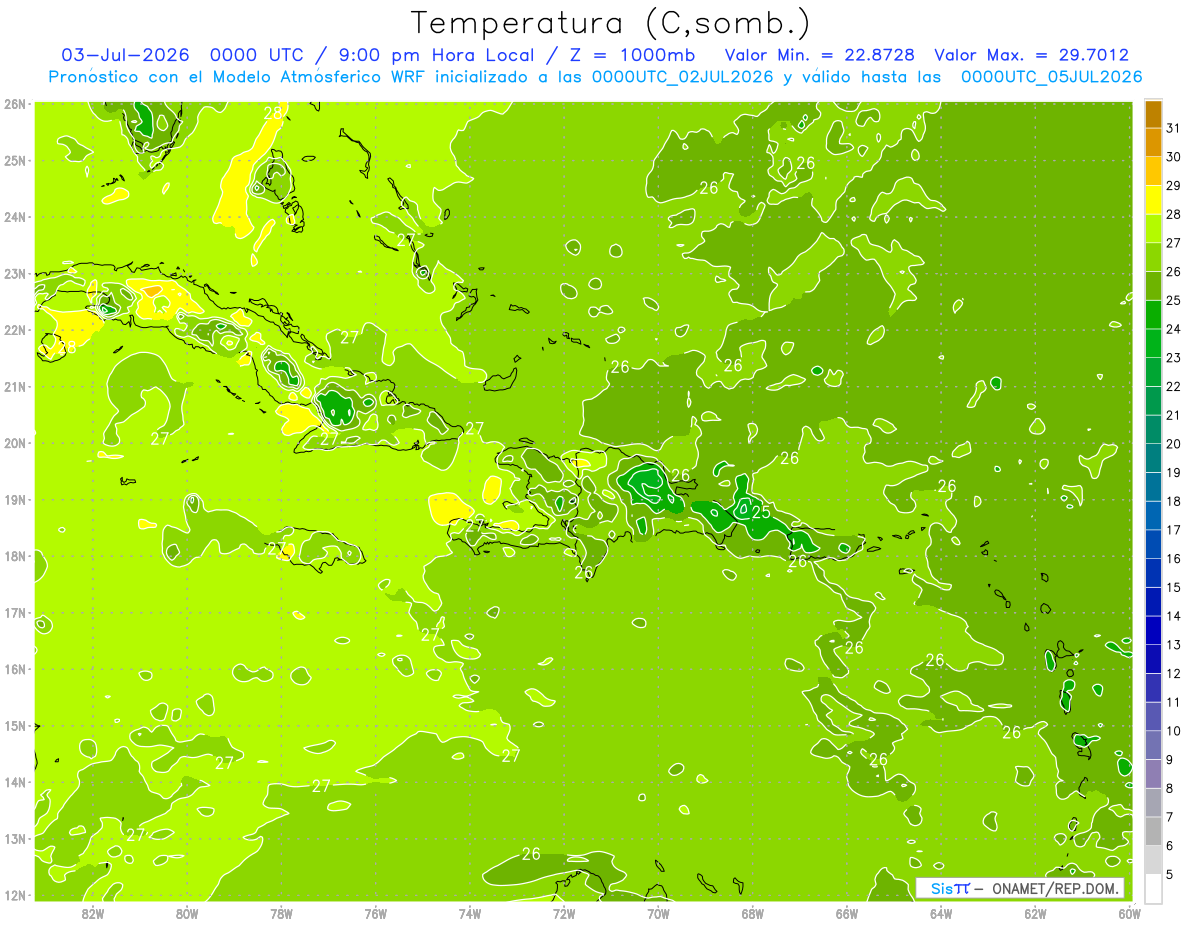Click the latitude axis label 22N

point(15,330)
